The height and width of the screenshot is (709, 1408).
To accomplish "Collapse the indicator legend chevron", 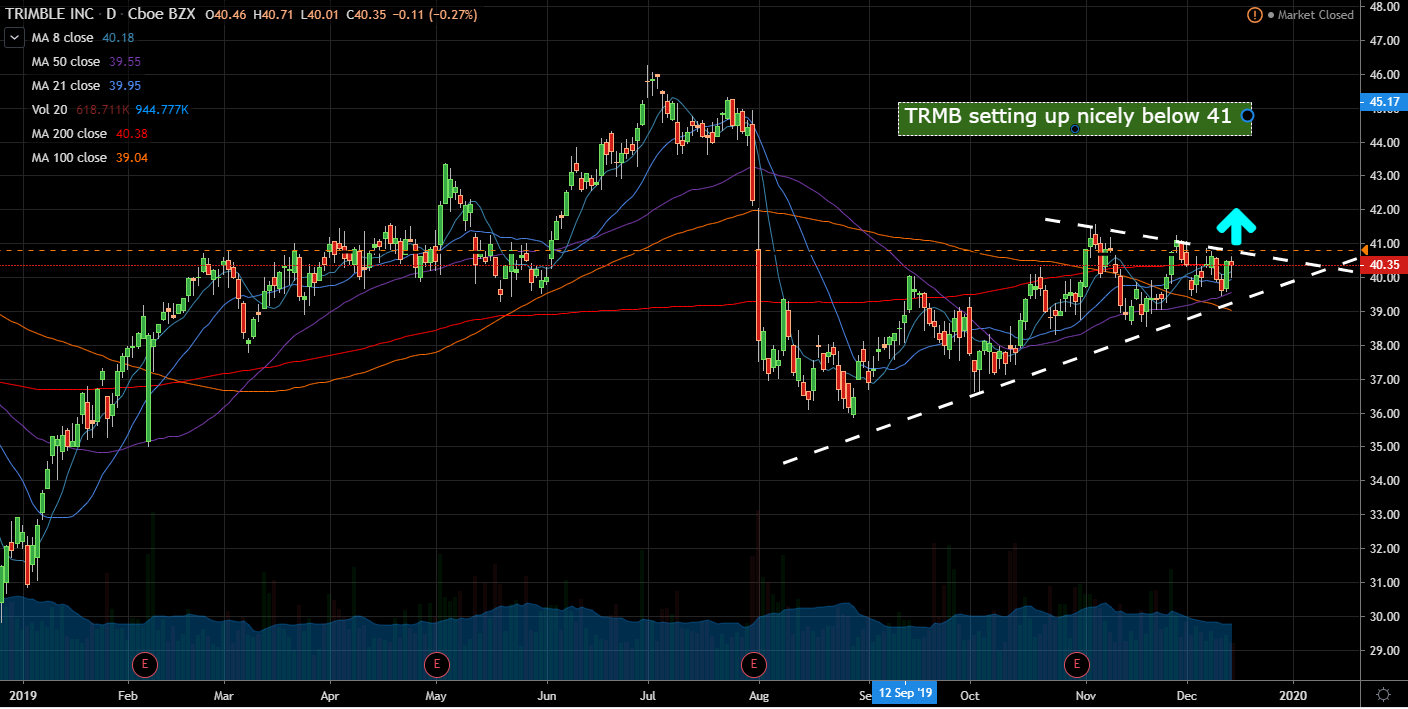I will pyautogui.click(x=16, y=38).
